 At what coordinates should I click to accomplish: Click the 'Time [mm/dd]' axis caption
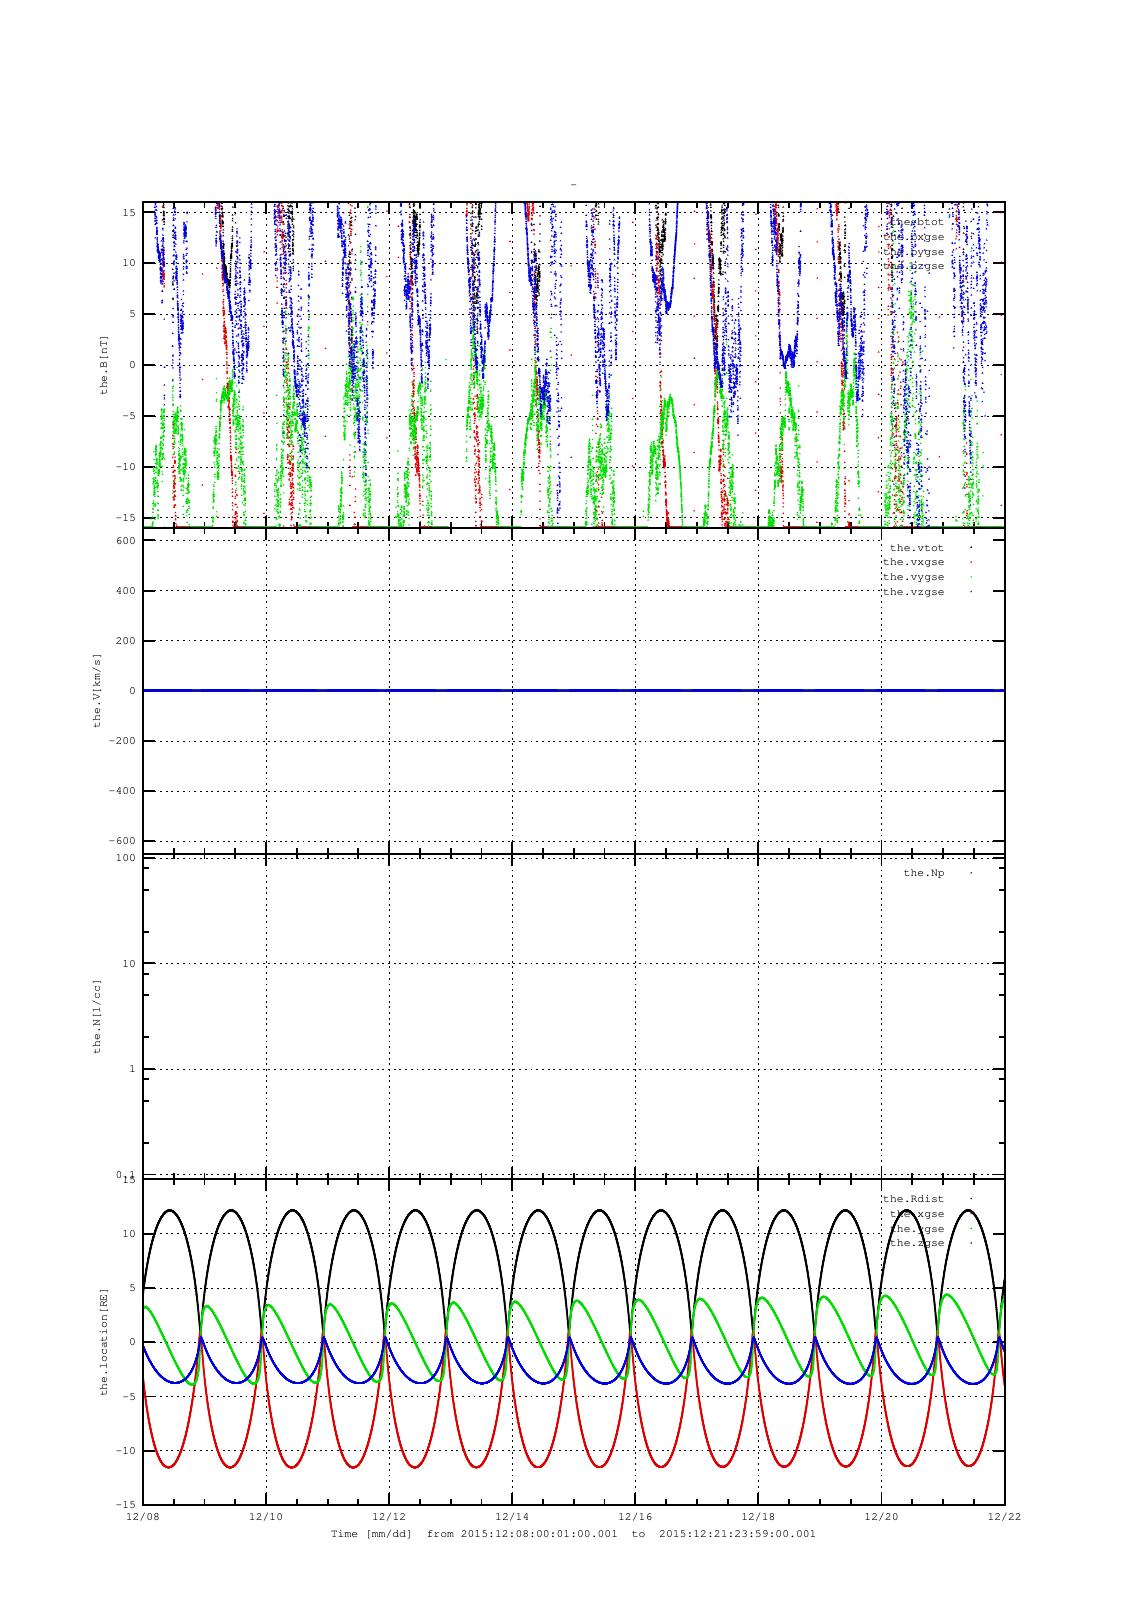tap(371, 1533)
